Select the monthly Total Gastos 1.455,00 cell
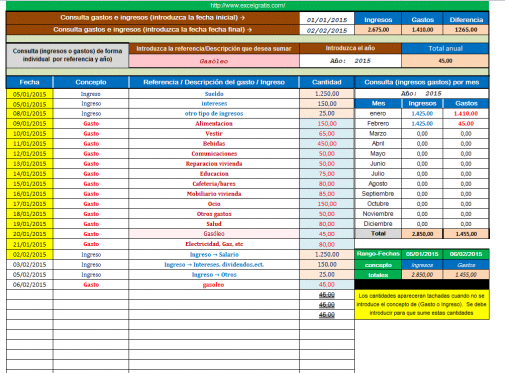Screen dimensions: 505x373 click(466, 234)
